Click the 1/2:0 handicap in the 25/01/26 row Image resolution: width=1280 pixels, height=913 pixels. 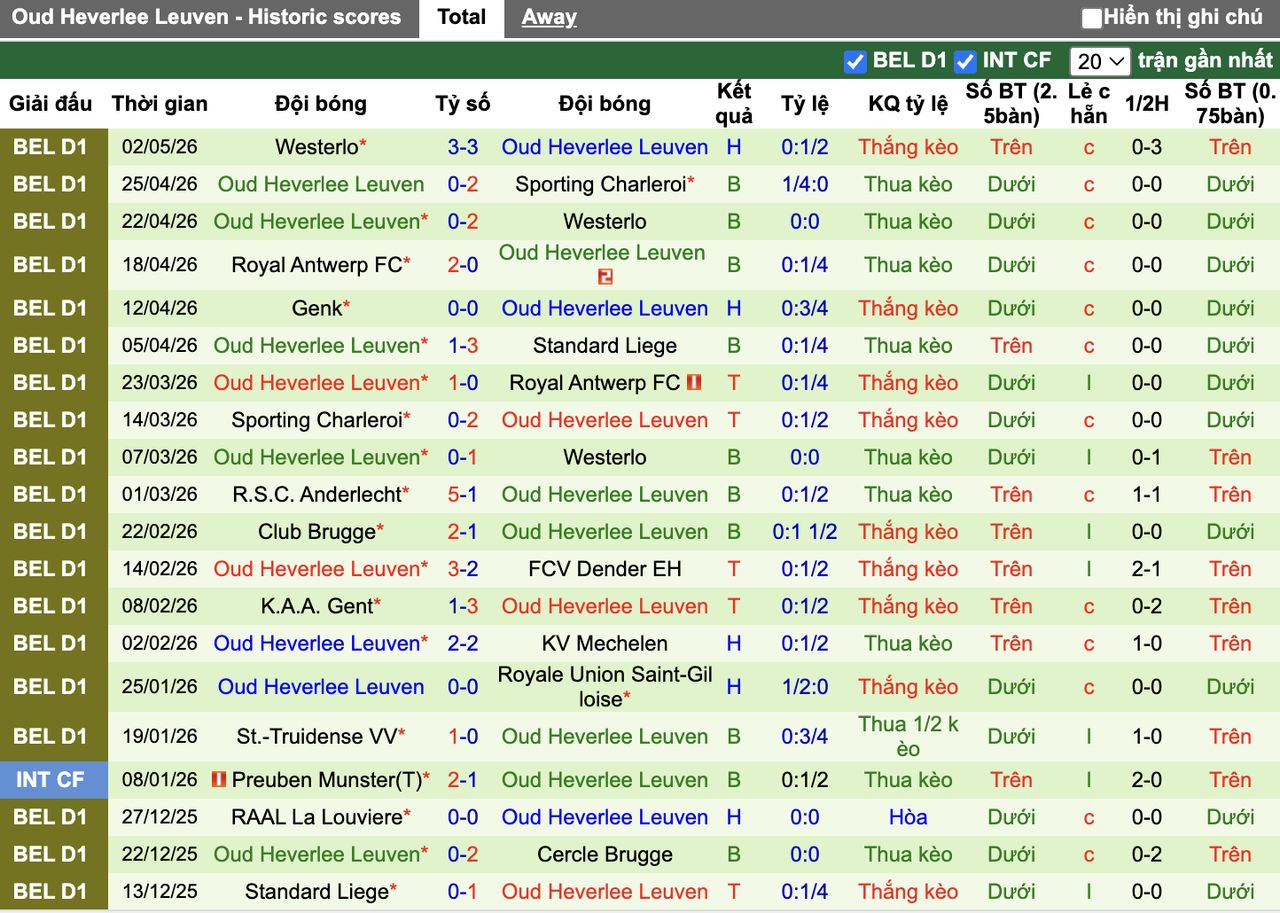tap(805, 687)
